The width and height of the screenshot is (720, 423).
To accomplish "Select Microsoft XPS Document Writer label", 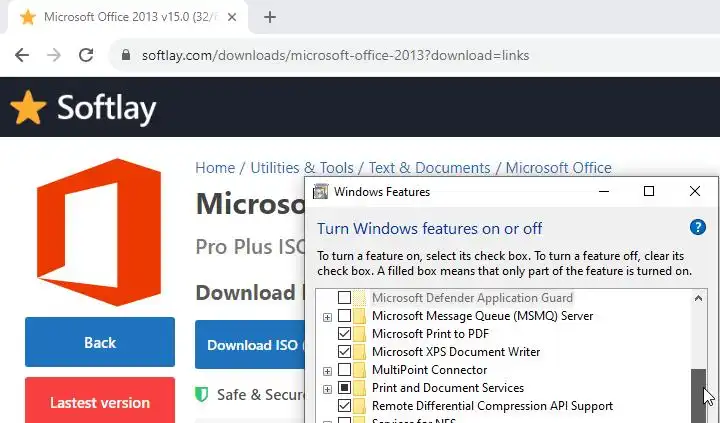I will (456, 352).
